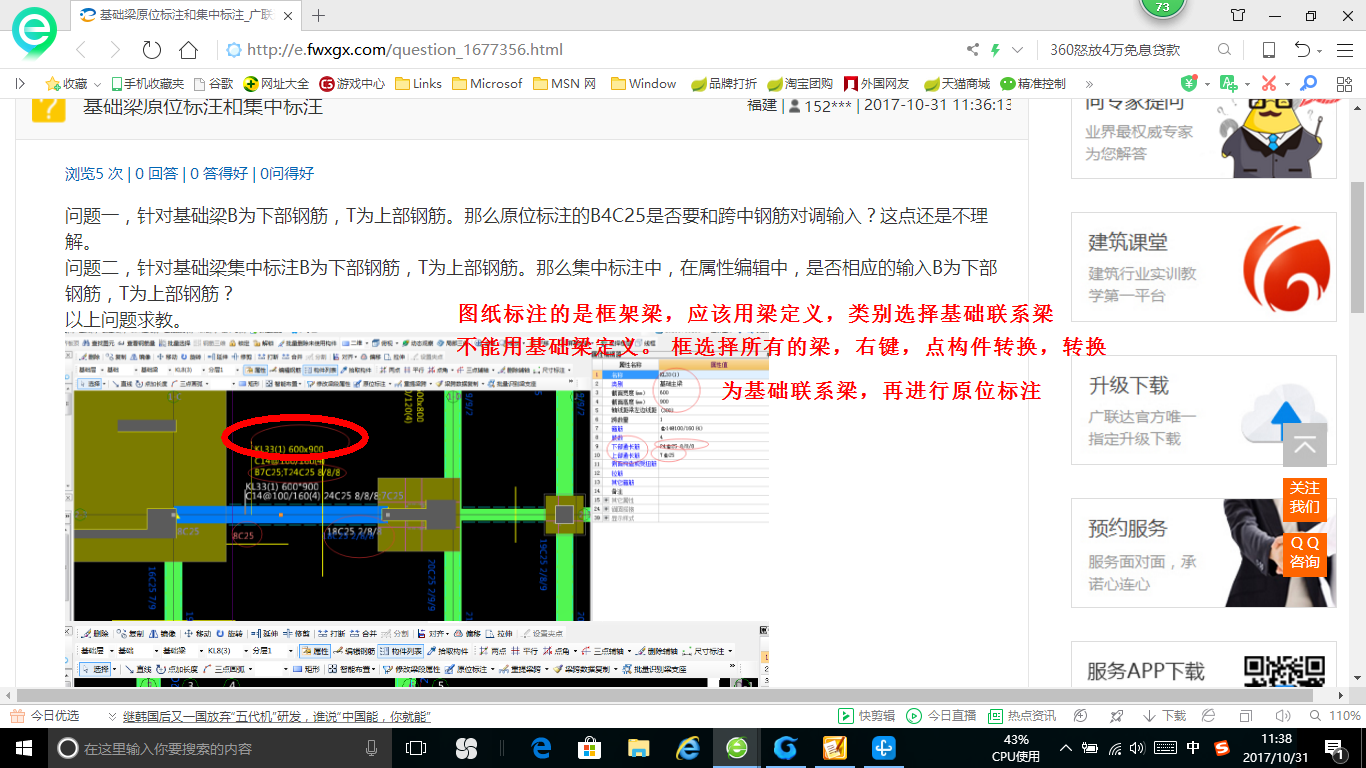Click the back-to-top arrow button

[1305, 445]
